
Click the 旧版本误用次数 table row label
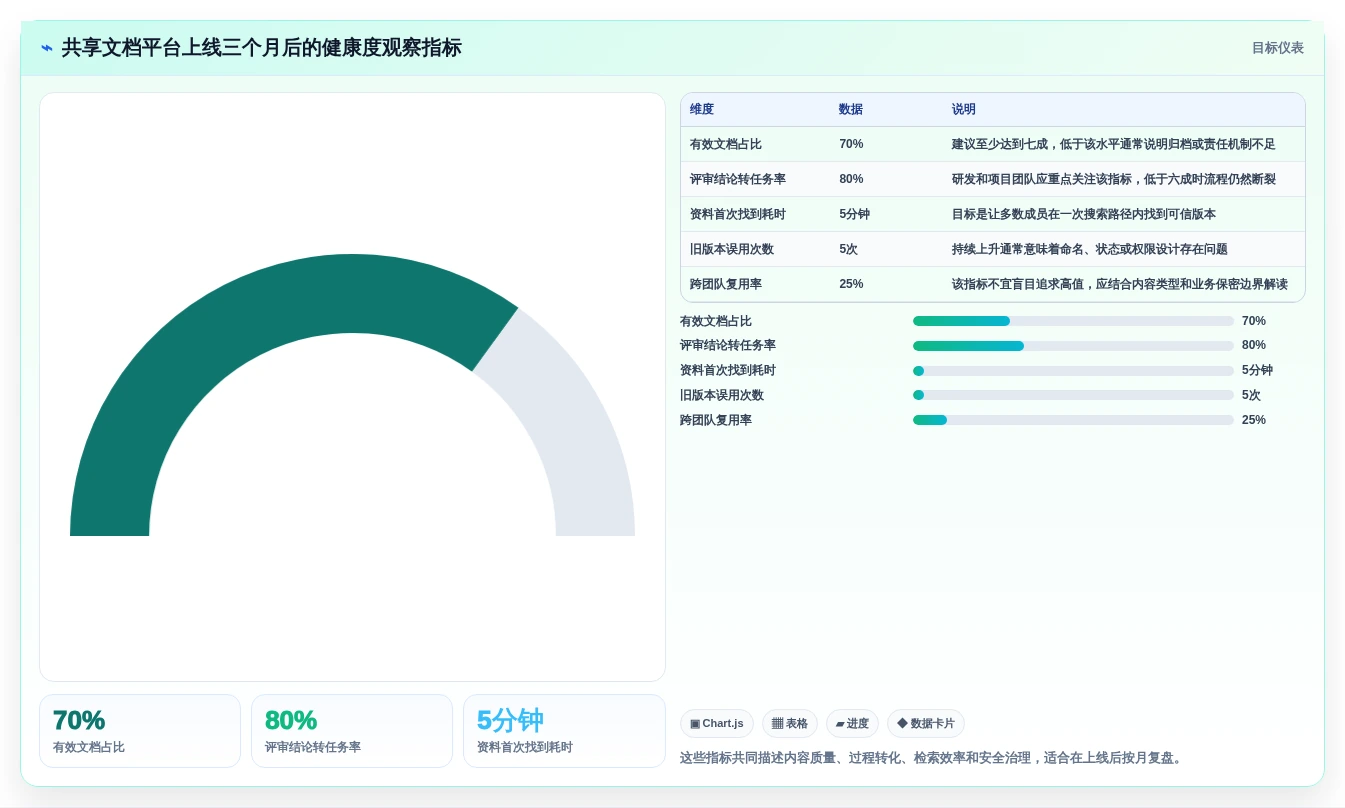pos(732,249)
